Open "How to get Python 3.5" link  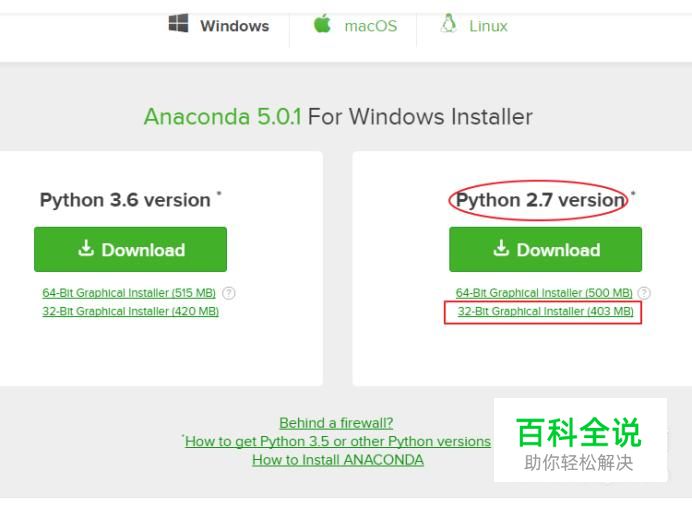[x=338, y=441]
